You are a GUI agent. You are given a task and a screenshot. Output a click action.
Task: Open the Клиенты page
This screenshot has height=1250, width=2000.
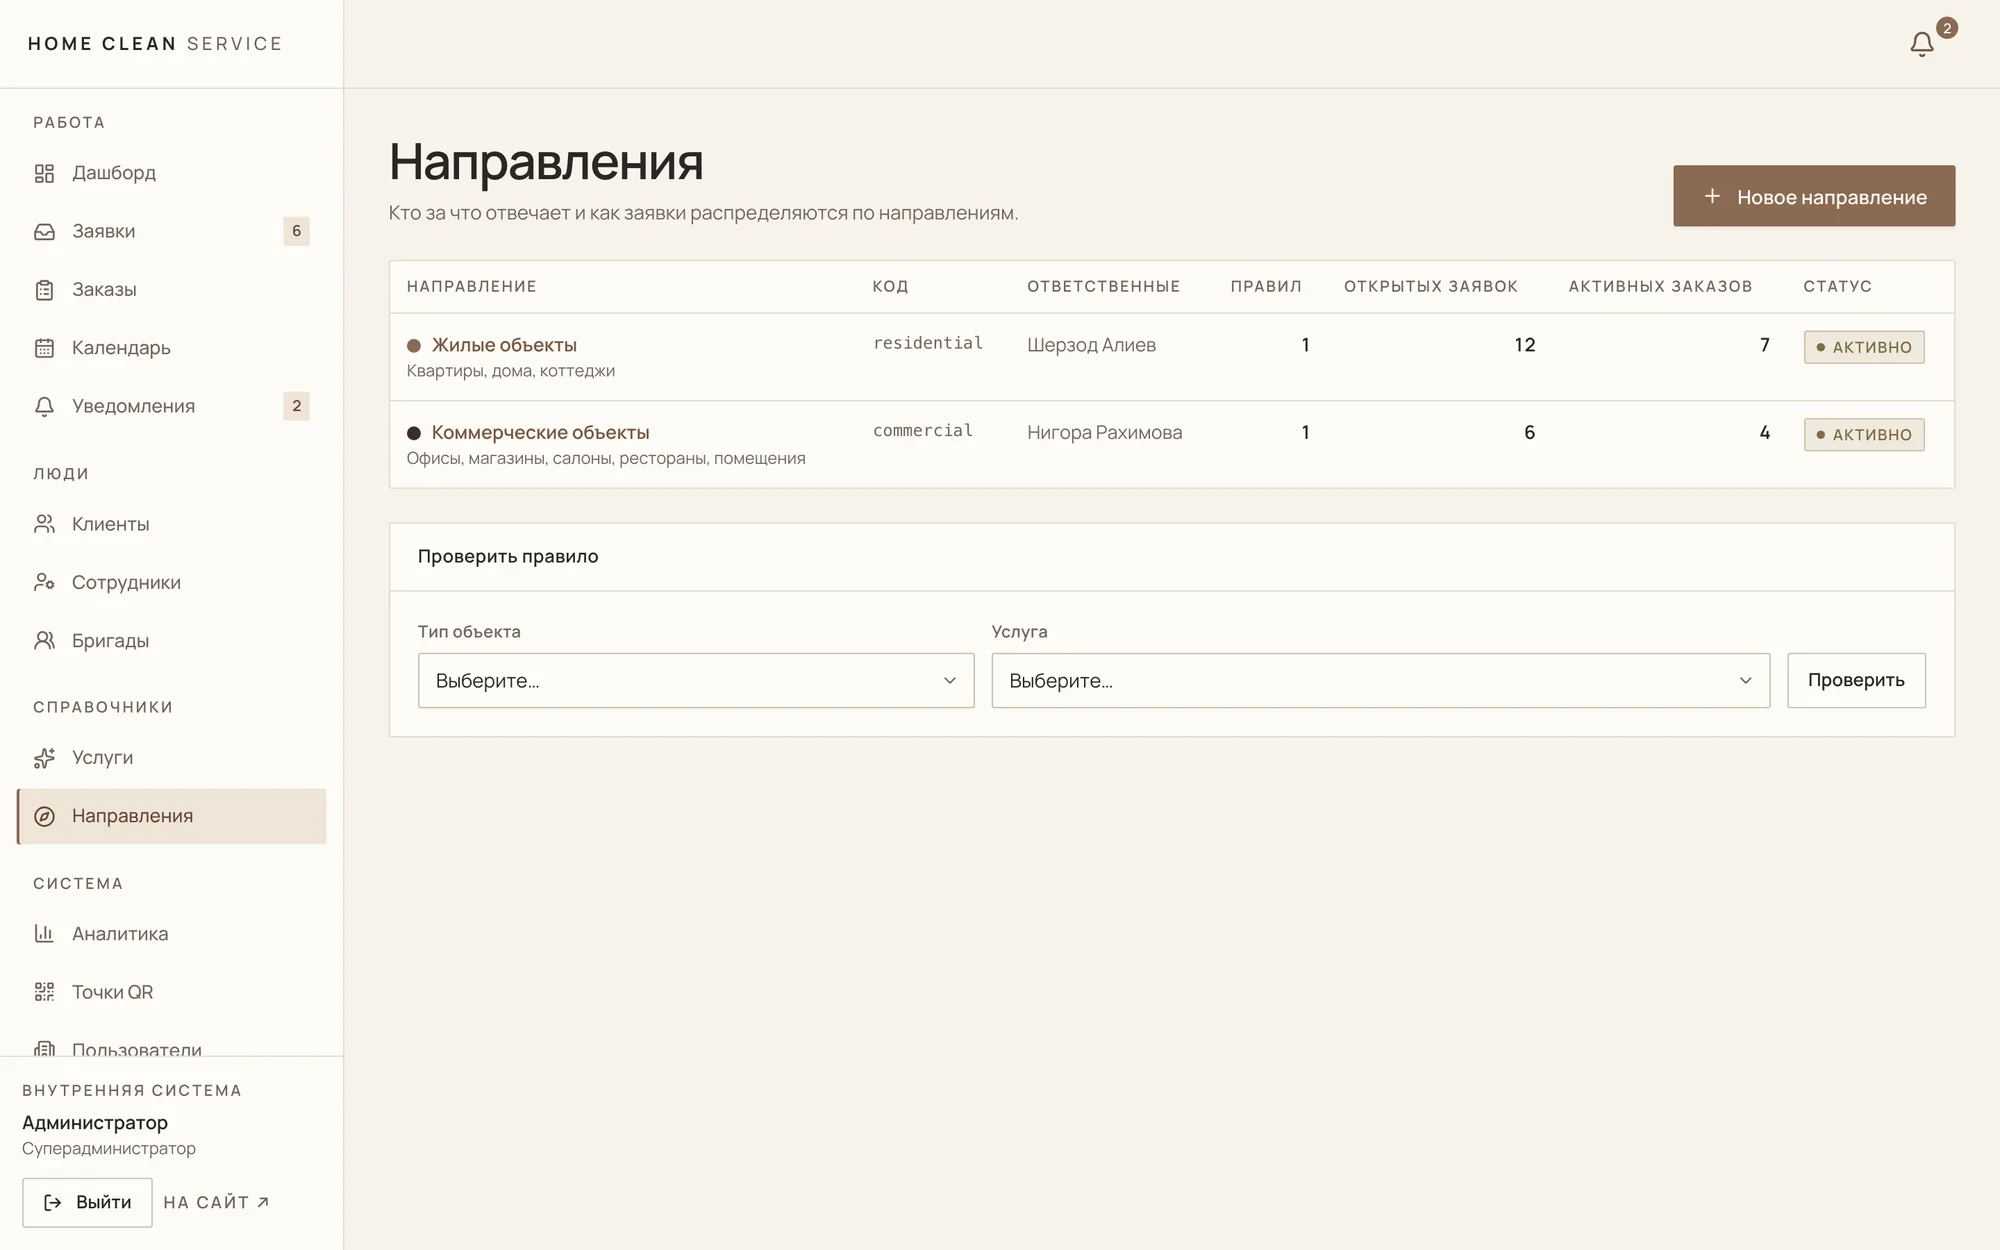tap(172, 524)
